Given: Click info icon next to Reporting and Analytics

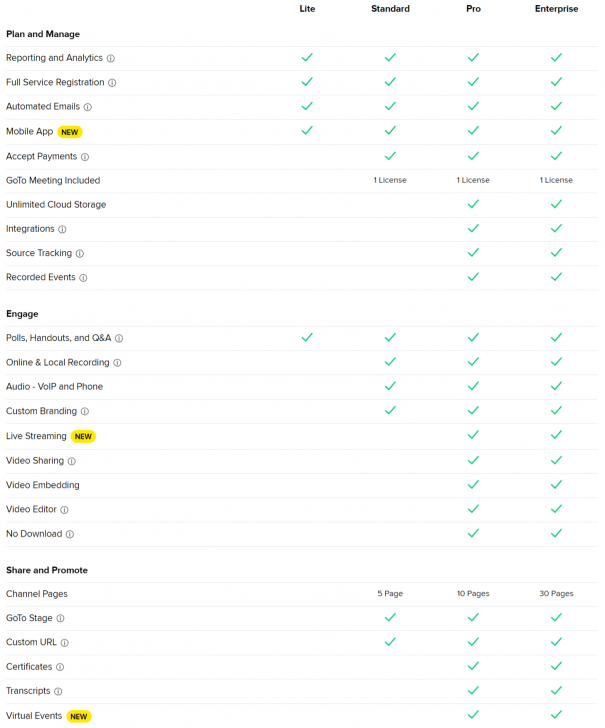Looking at the screenshot, I should [111, 58].
